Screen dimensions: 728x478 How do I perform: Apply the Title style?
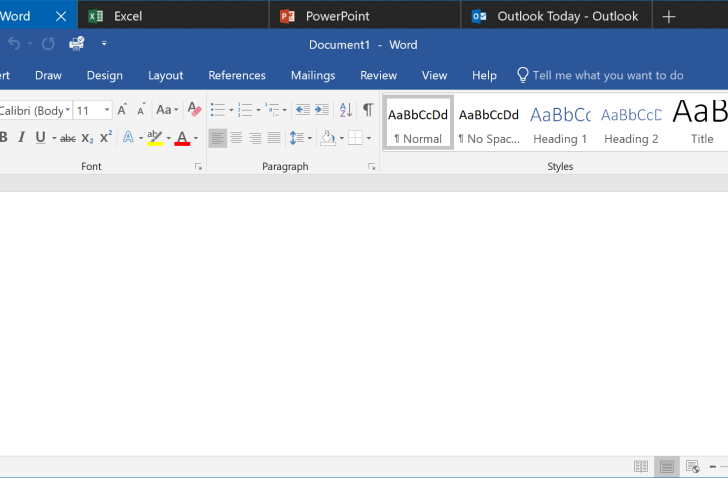tap(700, 123)
